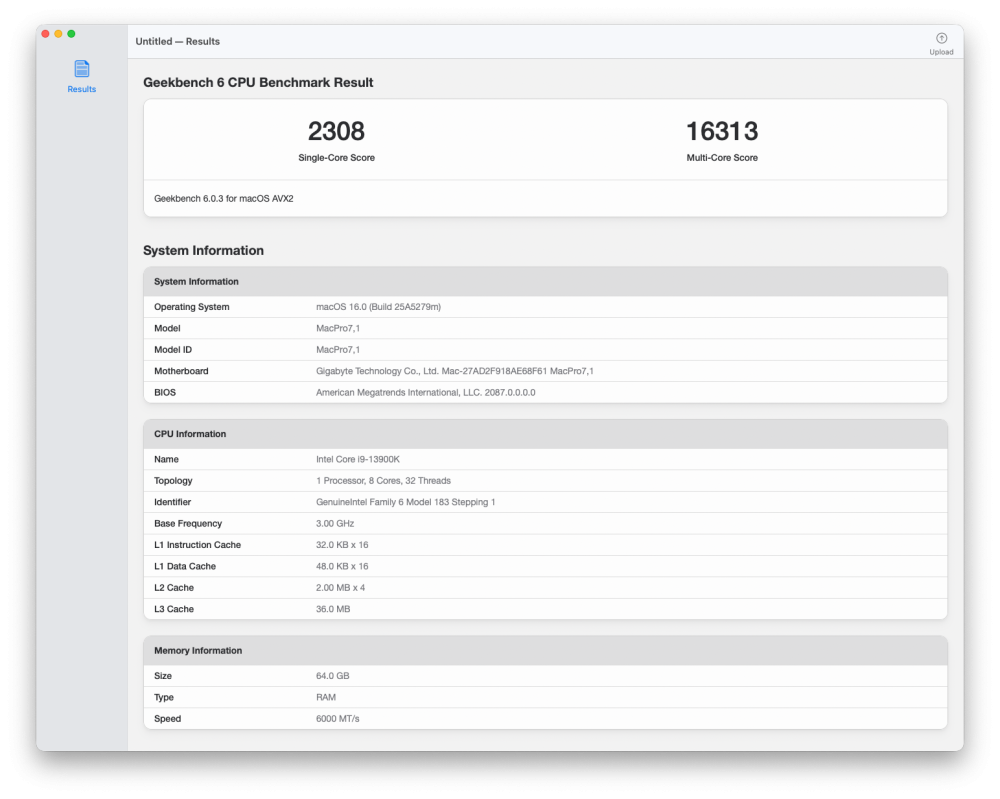
Task: Click the 'L1 Instruction Cache' row label
Action: coord(198,545)
